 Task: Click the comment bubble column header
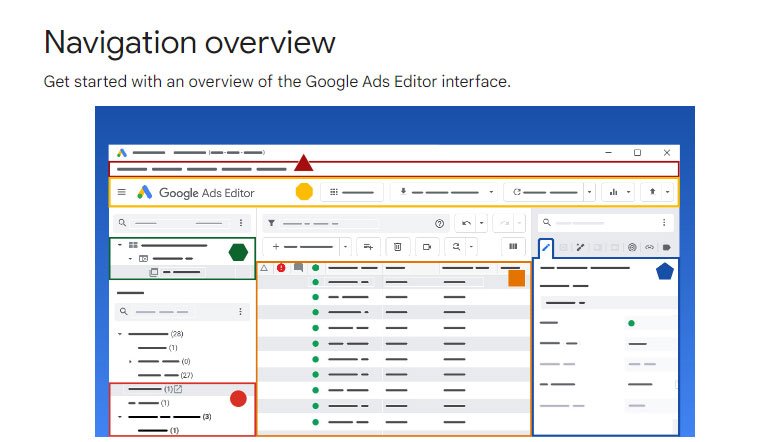tap(298, 267)
